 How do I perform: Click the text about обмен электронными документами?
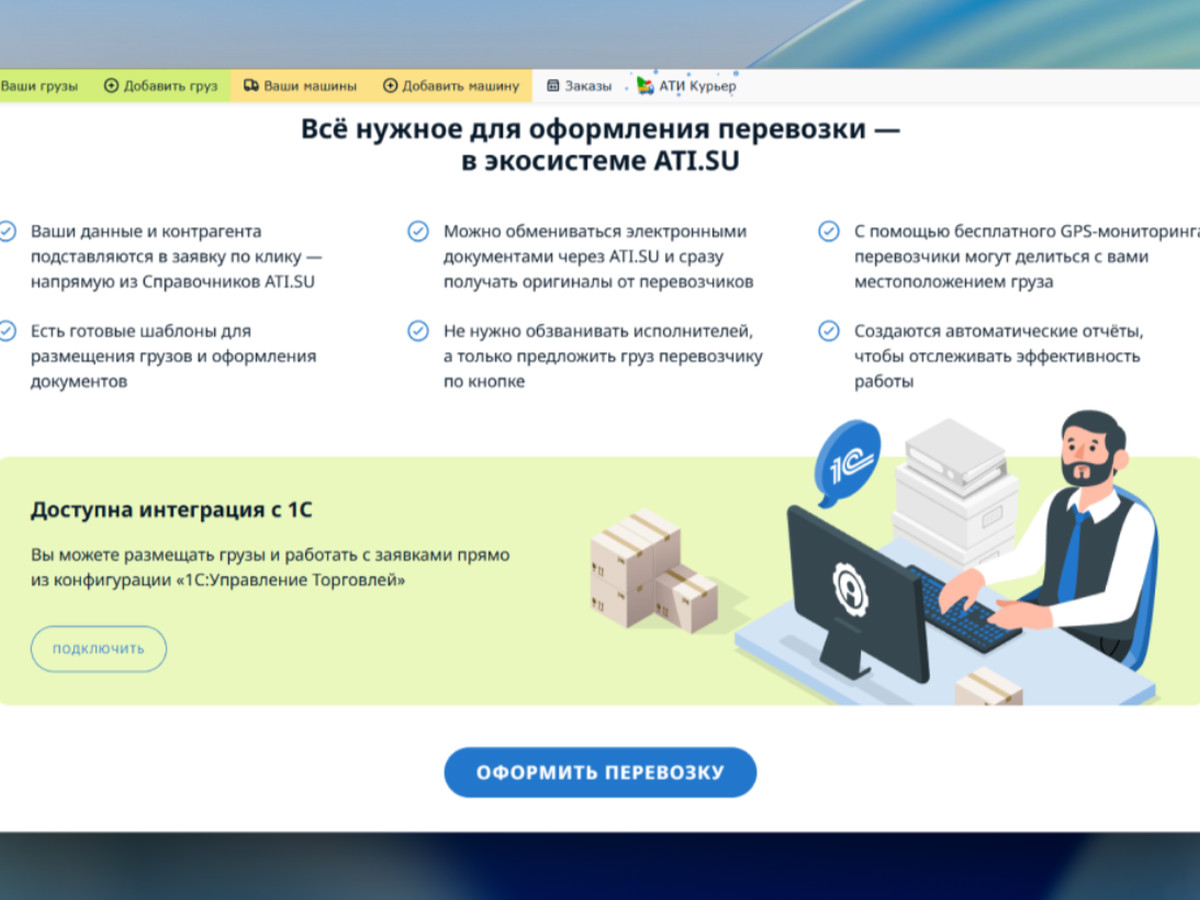tap(598, 257)
